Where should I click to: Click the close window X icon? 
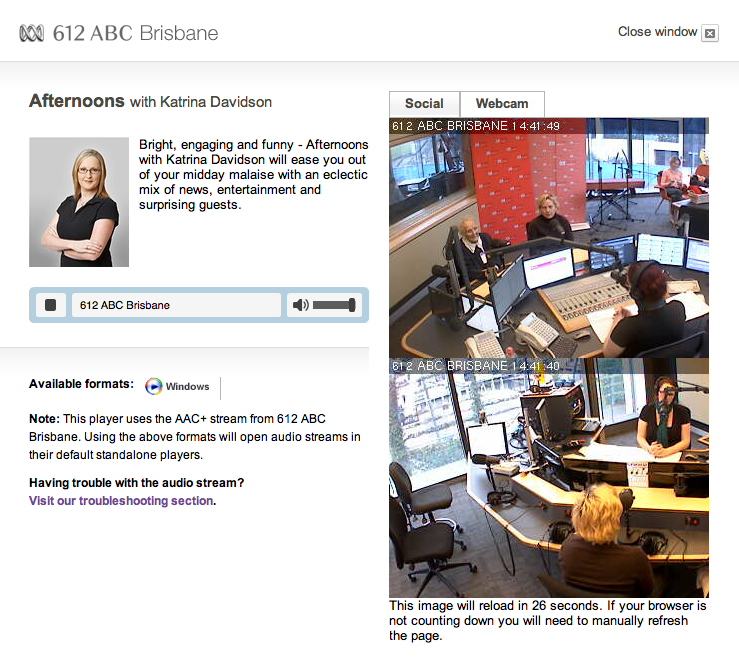[x=710, y=33]
